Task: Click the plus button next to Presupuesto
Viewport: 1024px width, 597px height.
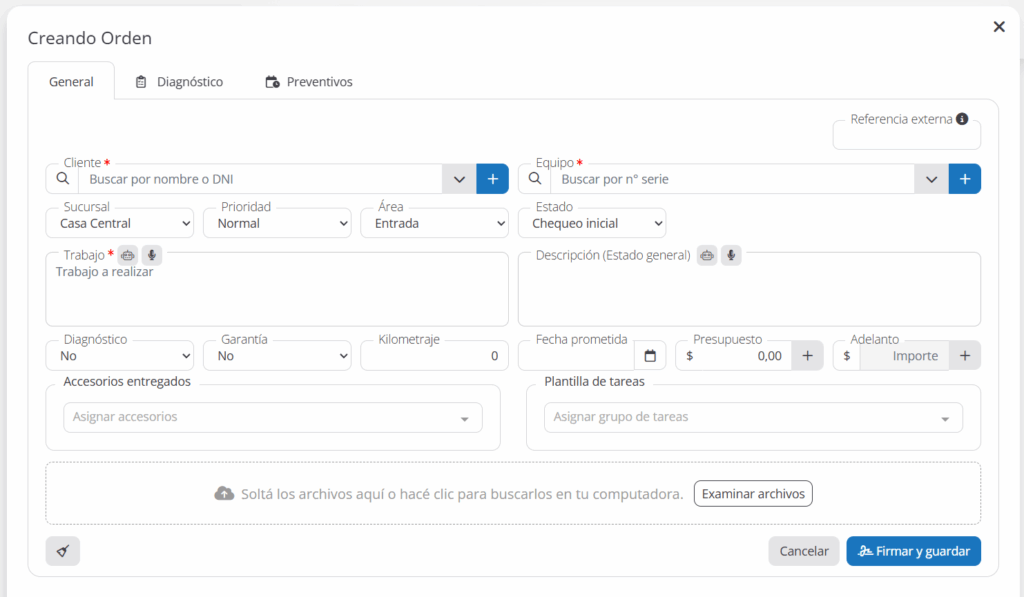Action: 807,356
